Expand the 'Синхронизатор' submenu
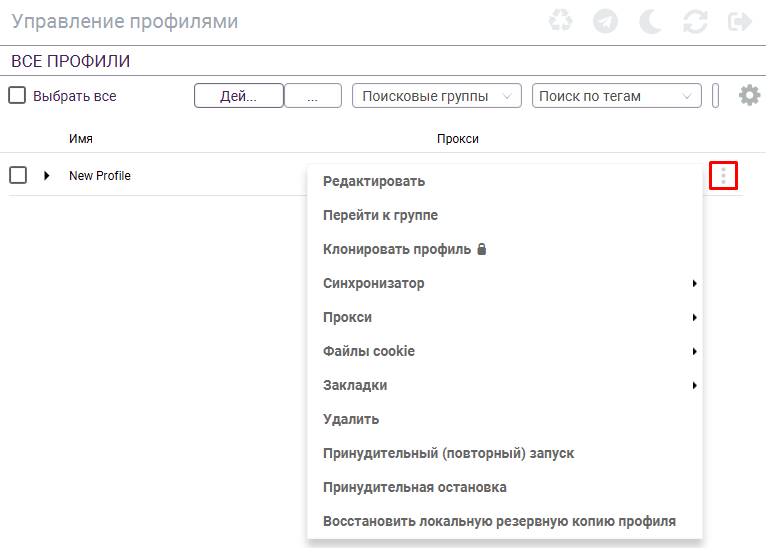 [505, 283]
